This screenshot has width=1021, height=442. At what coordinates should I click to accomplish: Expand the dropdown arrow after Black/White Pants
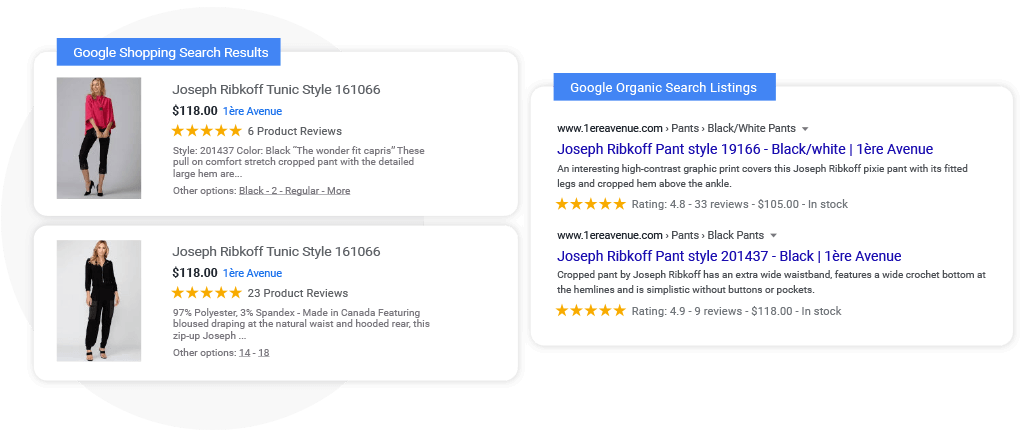pyautogui.click(x=805, y=128)
